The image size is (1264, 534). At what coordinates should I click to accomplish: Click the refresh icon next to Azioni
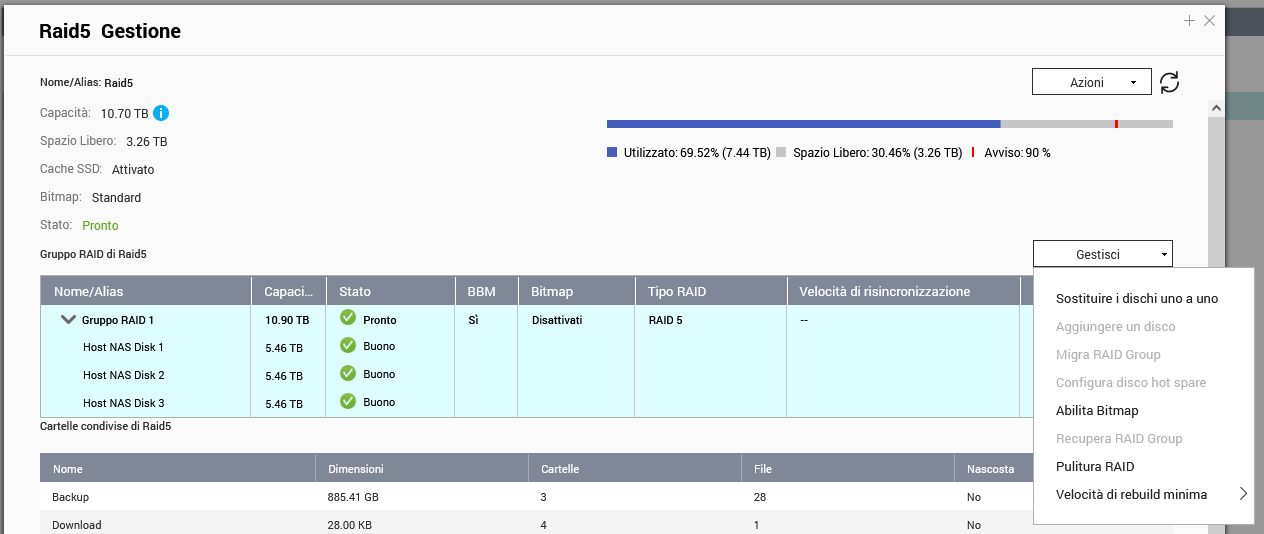1169,82
